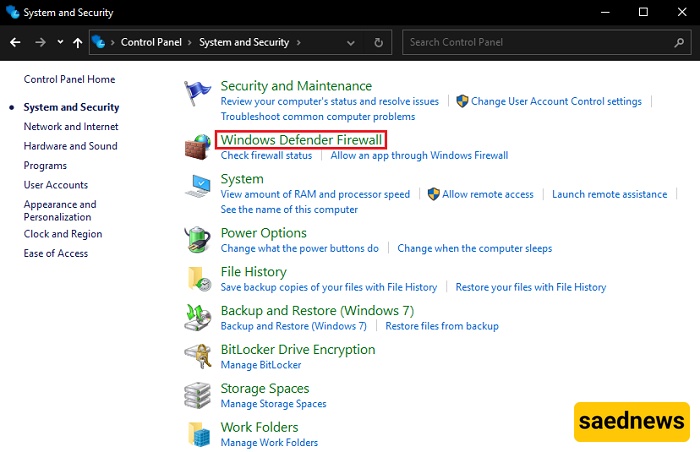This screenshot has height=452, width=700.
Task: Open the Storage Spaces drives icon
Action: pos(197,395)
